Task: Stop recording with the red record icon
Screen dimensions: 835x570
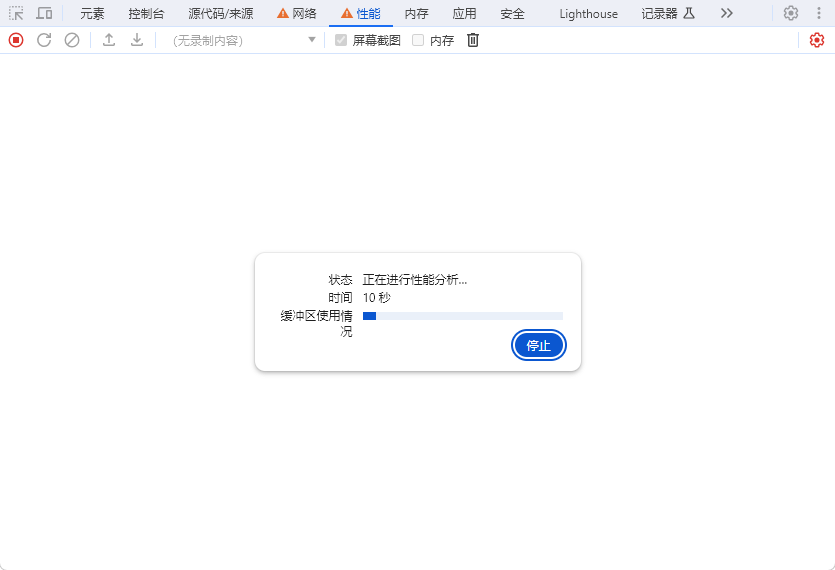Action: (16, 40)
